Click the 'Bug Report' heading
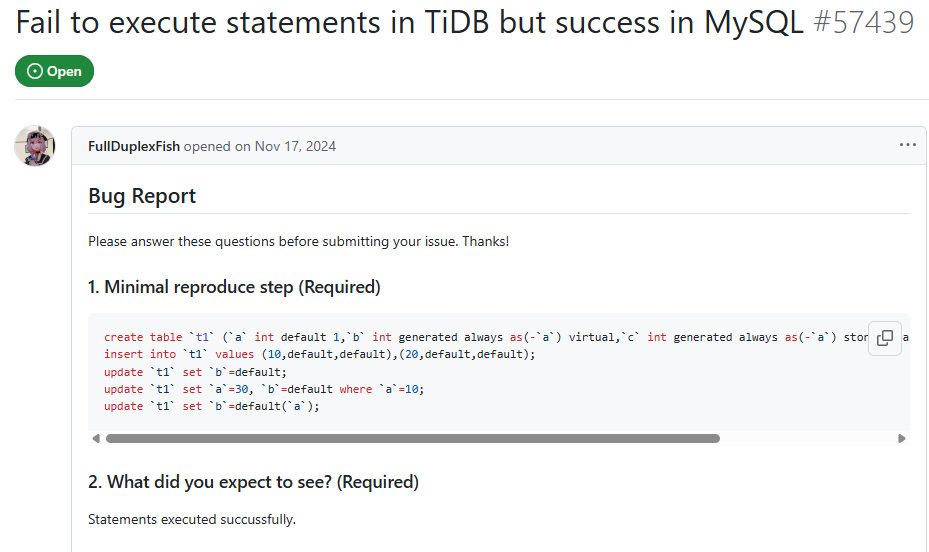 (x=142, y=196)
